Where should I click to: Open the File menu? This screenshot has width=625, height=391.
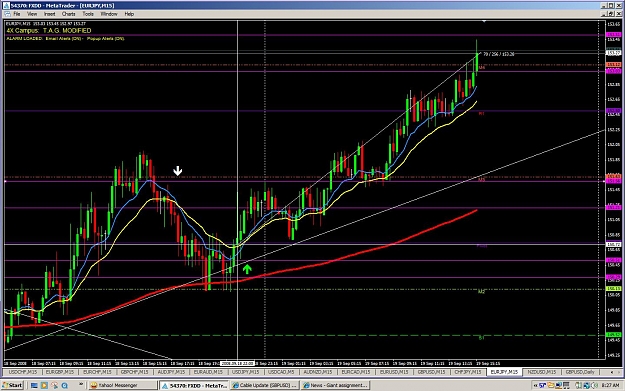coord(17,14)
